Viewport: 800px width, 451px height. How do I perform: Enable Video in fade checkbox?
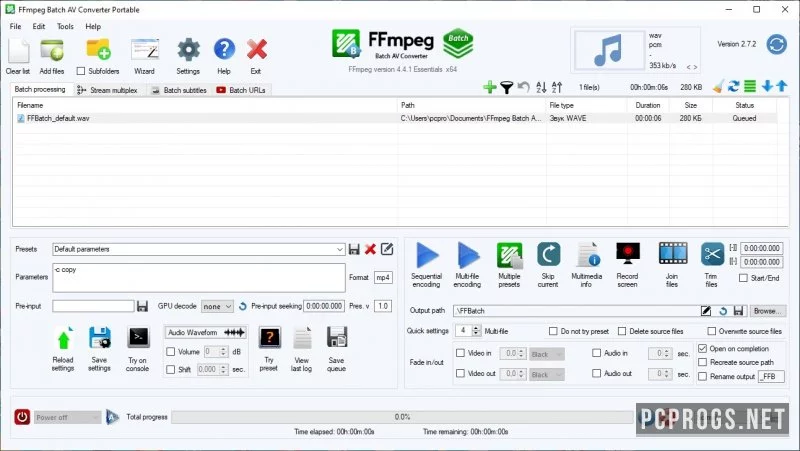click(x=460, y=353)
